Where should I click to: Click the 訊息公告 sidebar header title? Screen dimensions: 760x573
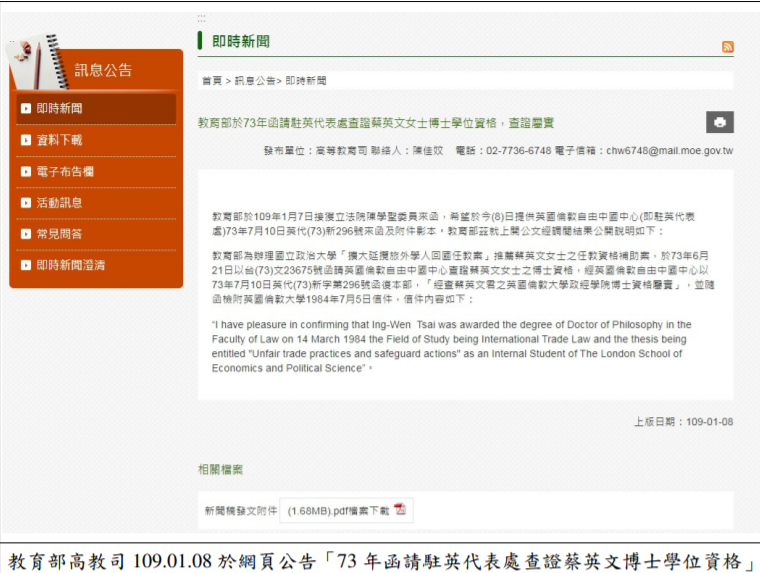click(x=104, y=70)
